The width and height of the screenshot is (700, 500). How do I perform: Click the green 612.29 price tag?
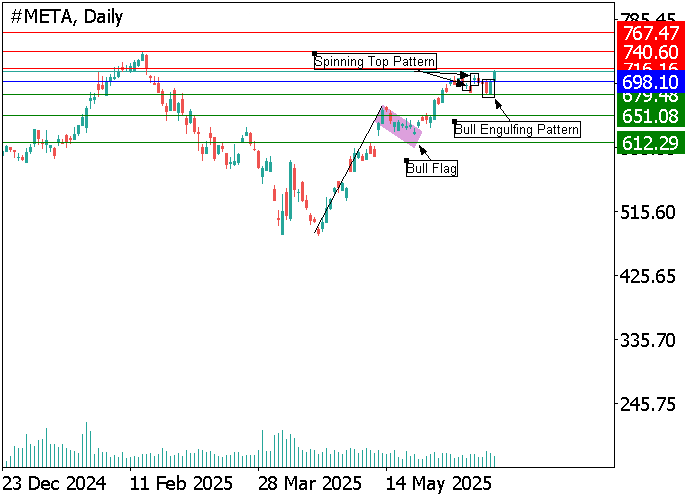click(650, 143)
